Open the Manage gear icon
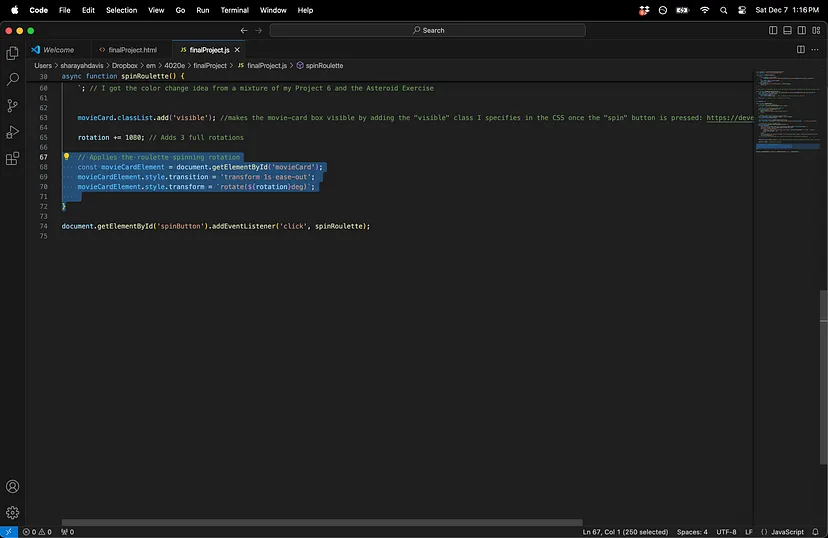The height and width of the screenshot is (538, 828). pyautogui.click(x=13, y=512)
